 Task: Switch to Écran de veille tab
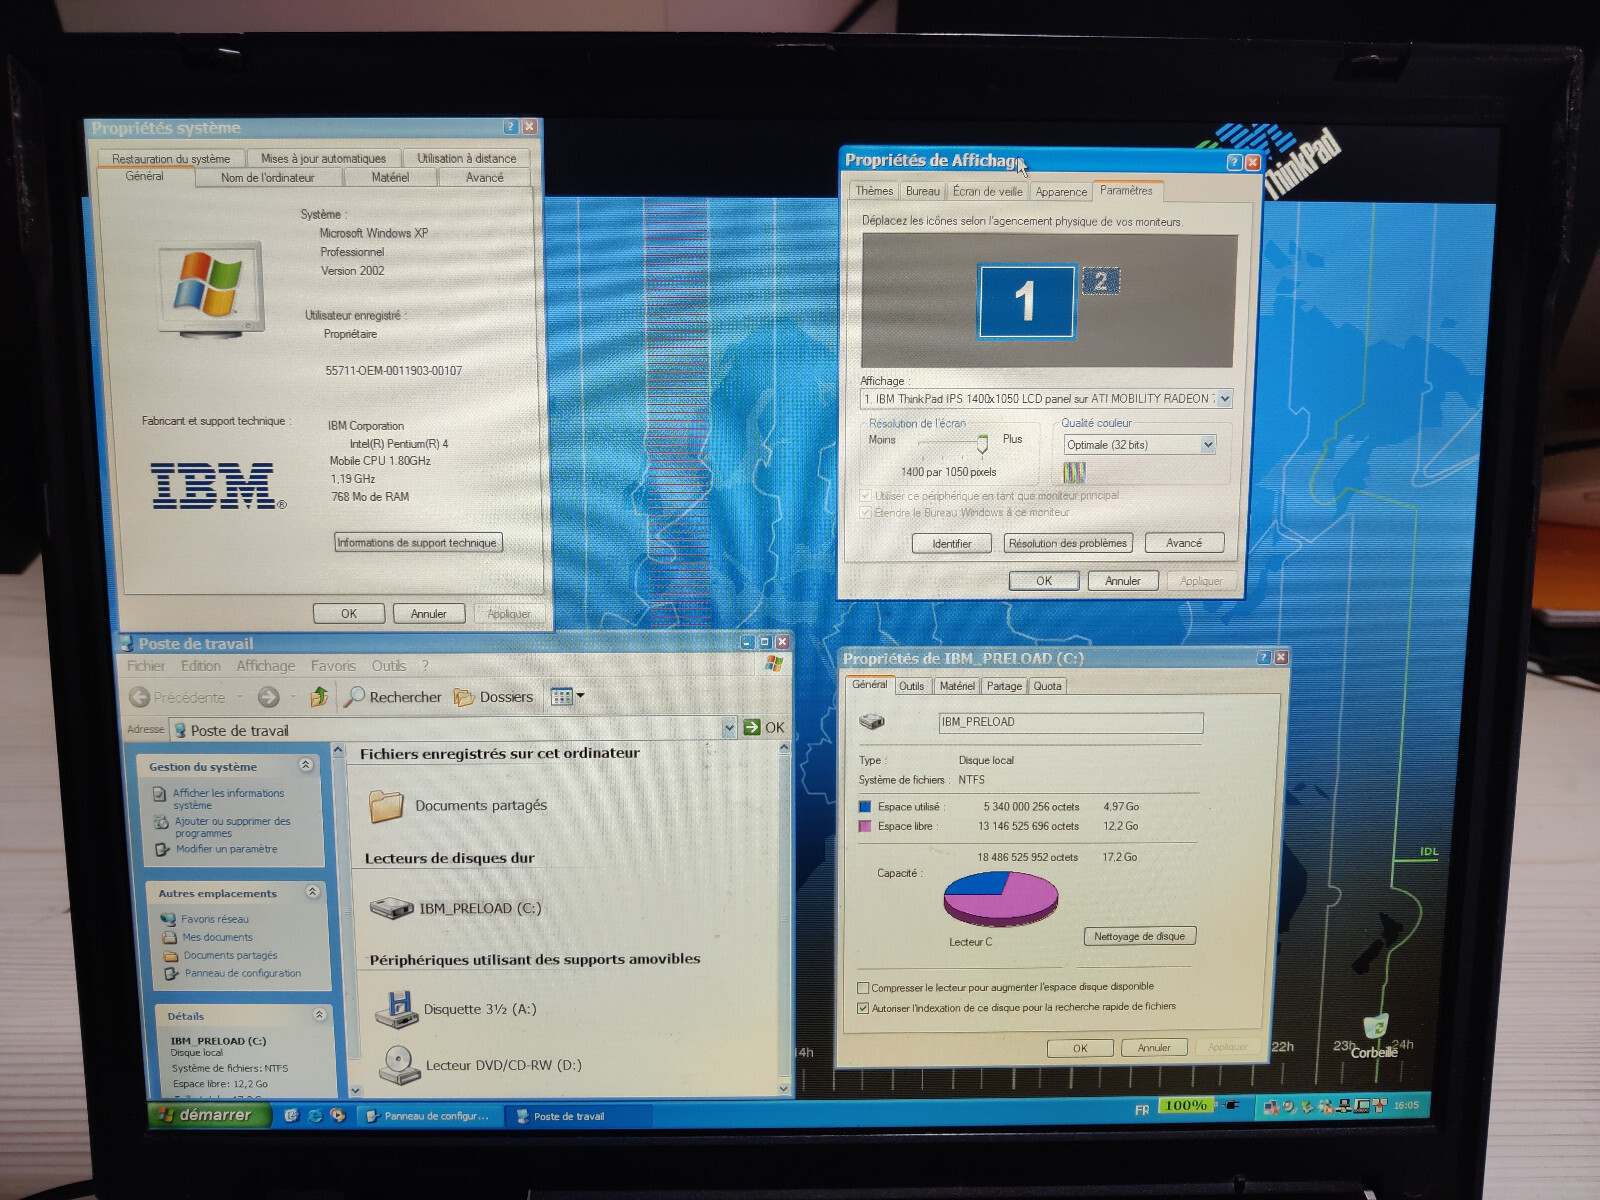[987, 191]
